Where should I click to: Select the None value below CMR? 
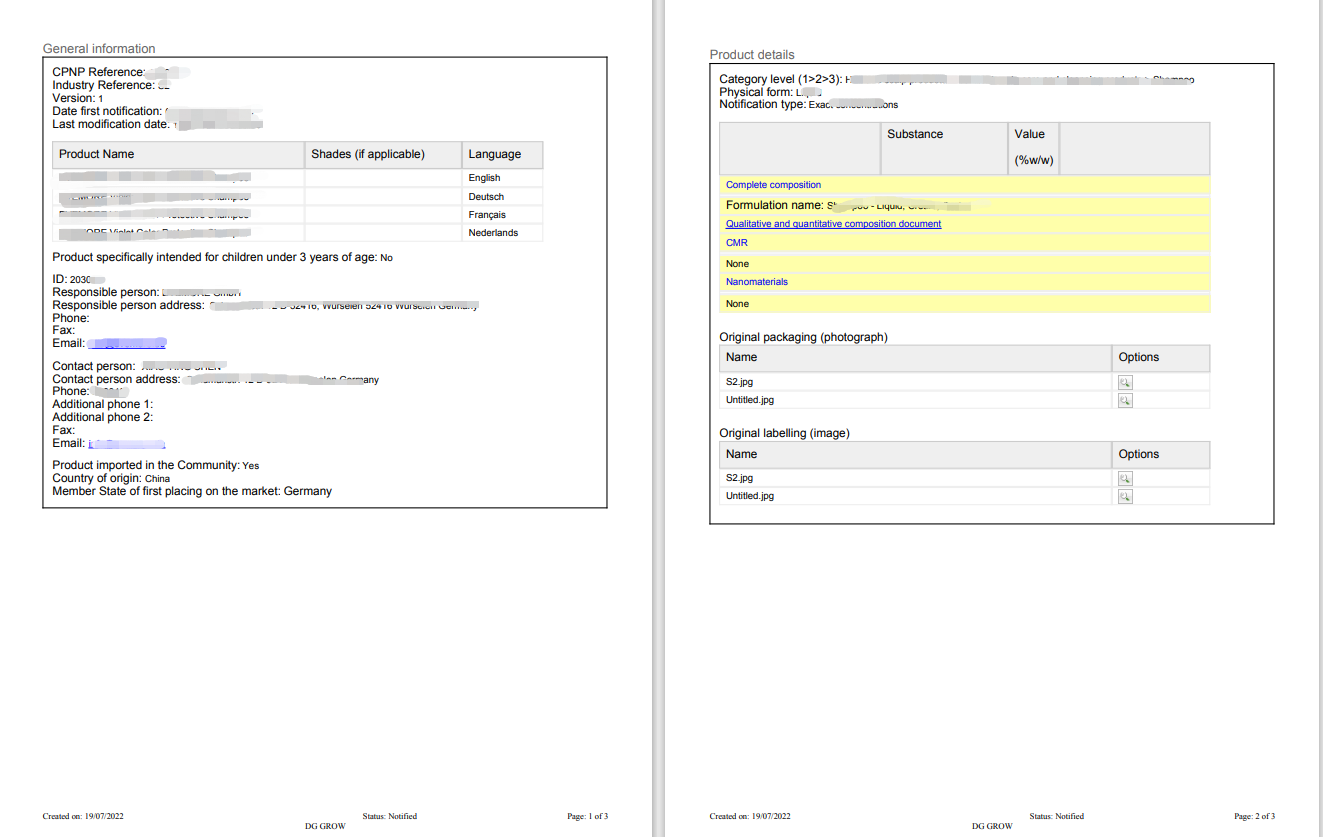click(737, 264)
